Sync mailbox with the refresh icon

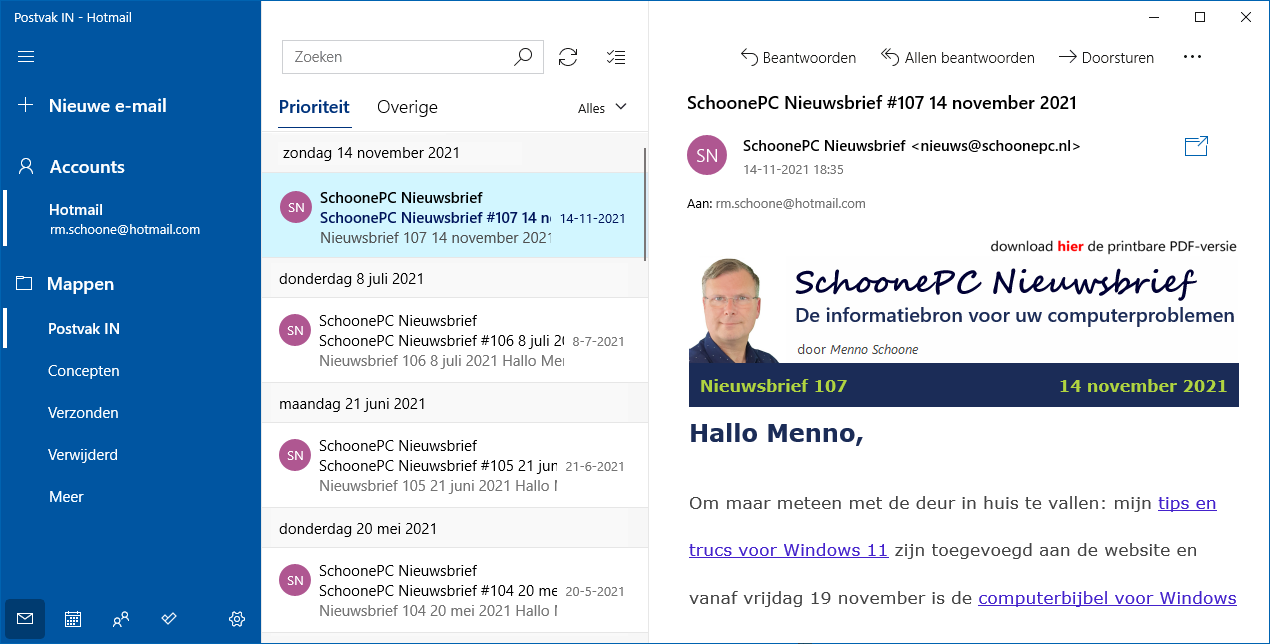(x=568, y=57)
